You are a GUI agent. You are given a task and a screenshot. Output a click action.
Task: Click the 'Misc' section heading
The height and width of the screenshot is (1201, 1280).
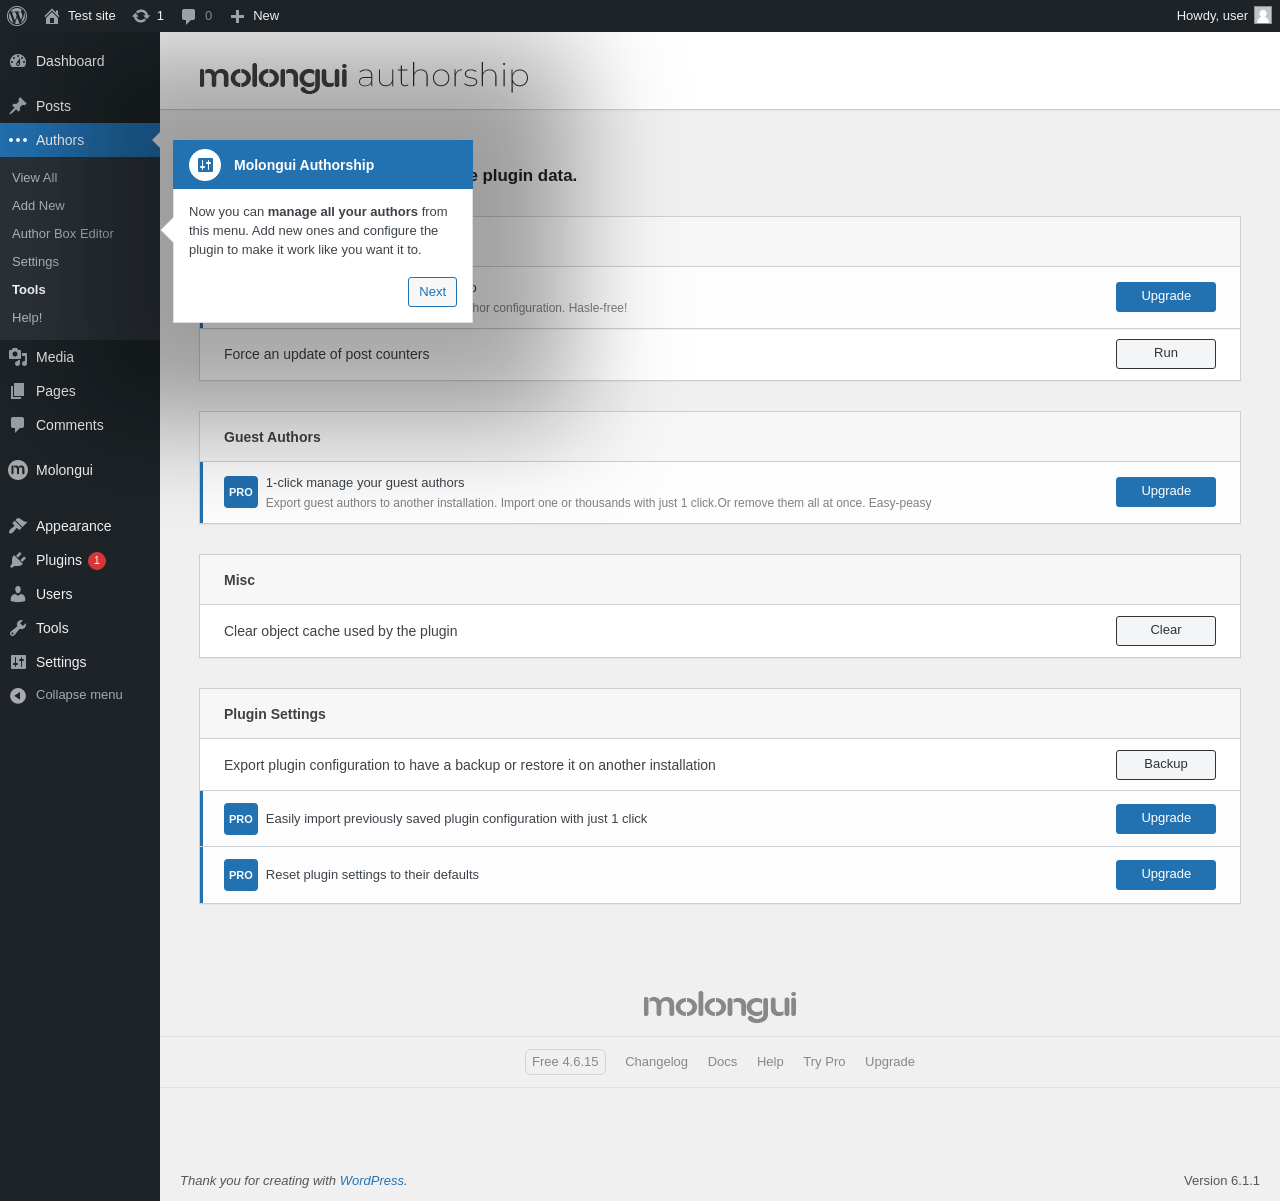(x=239, y=580)
